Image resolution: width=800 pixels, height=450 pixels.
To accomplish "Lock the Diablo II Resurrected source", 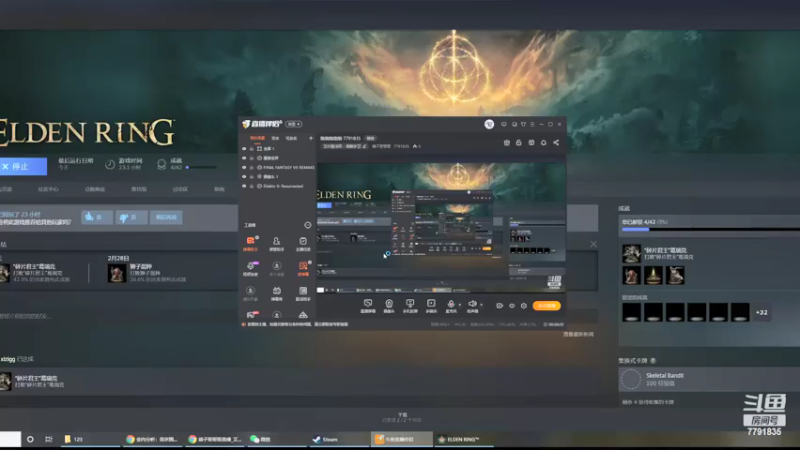I will pos(252,186).
